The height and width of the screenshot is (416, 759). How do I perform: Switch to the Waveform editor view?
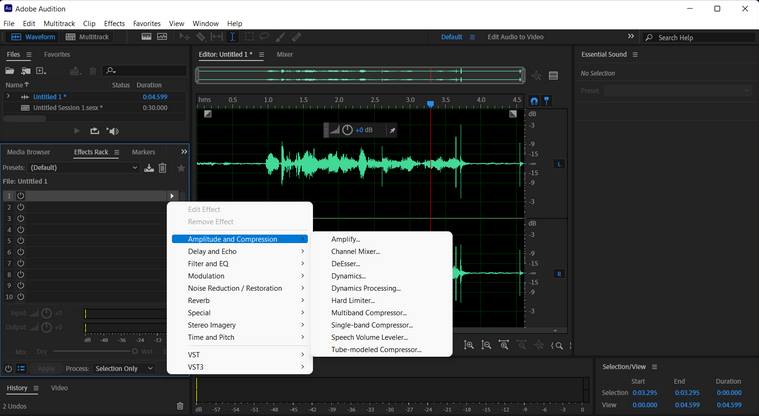(x=33, y=37)
